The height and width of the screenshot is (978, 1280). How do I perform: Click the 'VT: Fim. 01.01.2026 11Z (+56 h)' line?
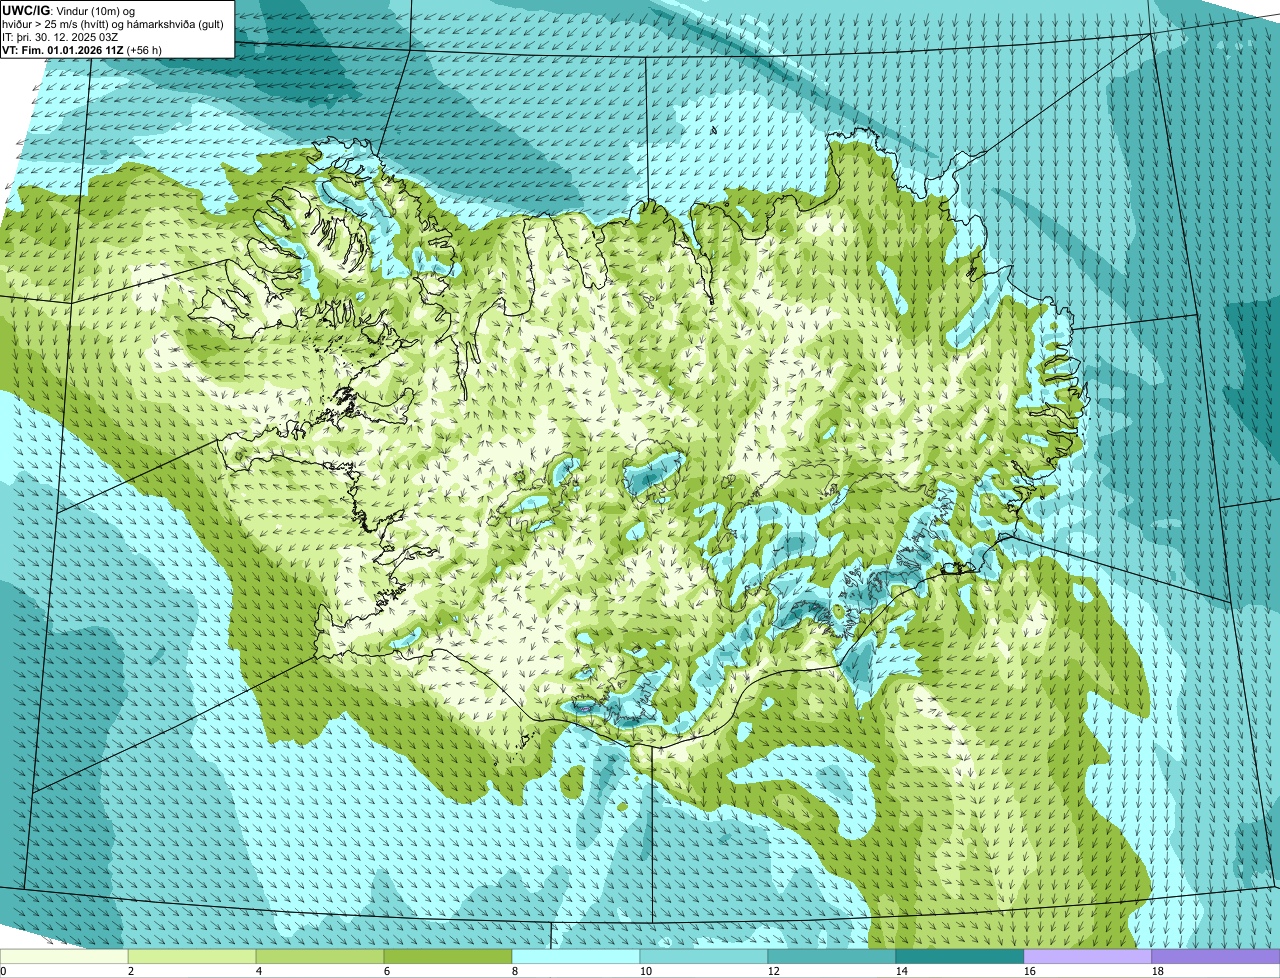click(x=83, y=49)
